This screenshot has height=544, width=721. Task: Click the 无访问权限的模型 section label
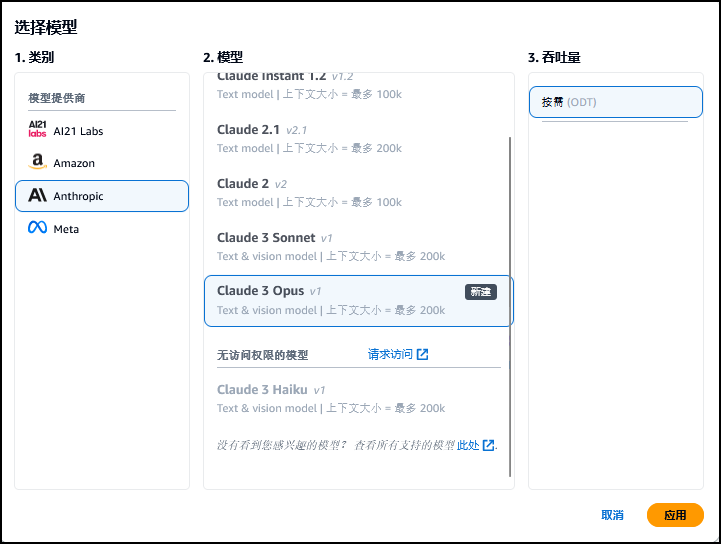tap(263, 355)
